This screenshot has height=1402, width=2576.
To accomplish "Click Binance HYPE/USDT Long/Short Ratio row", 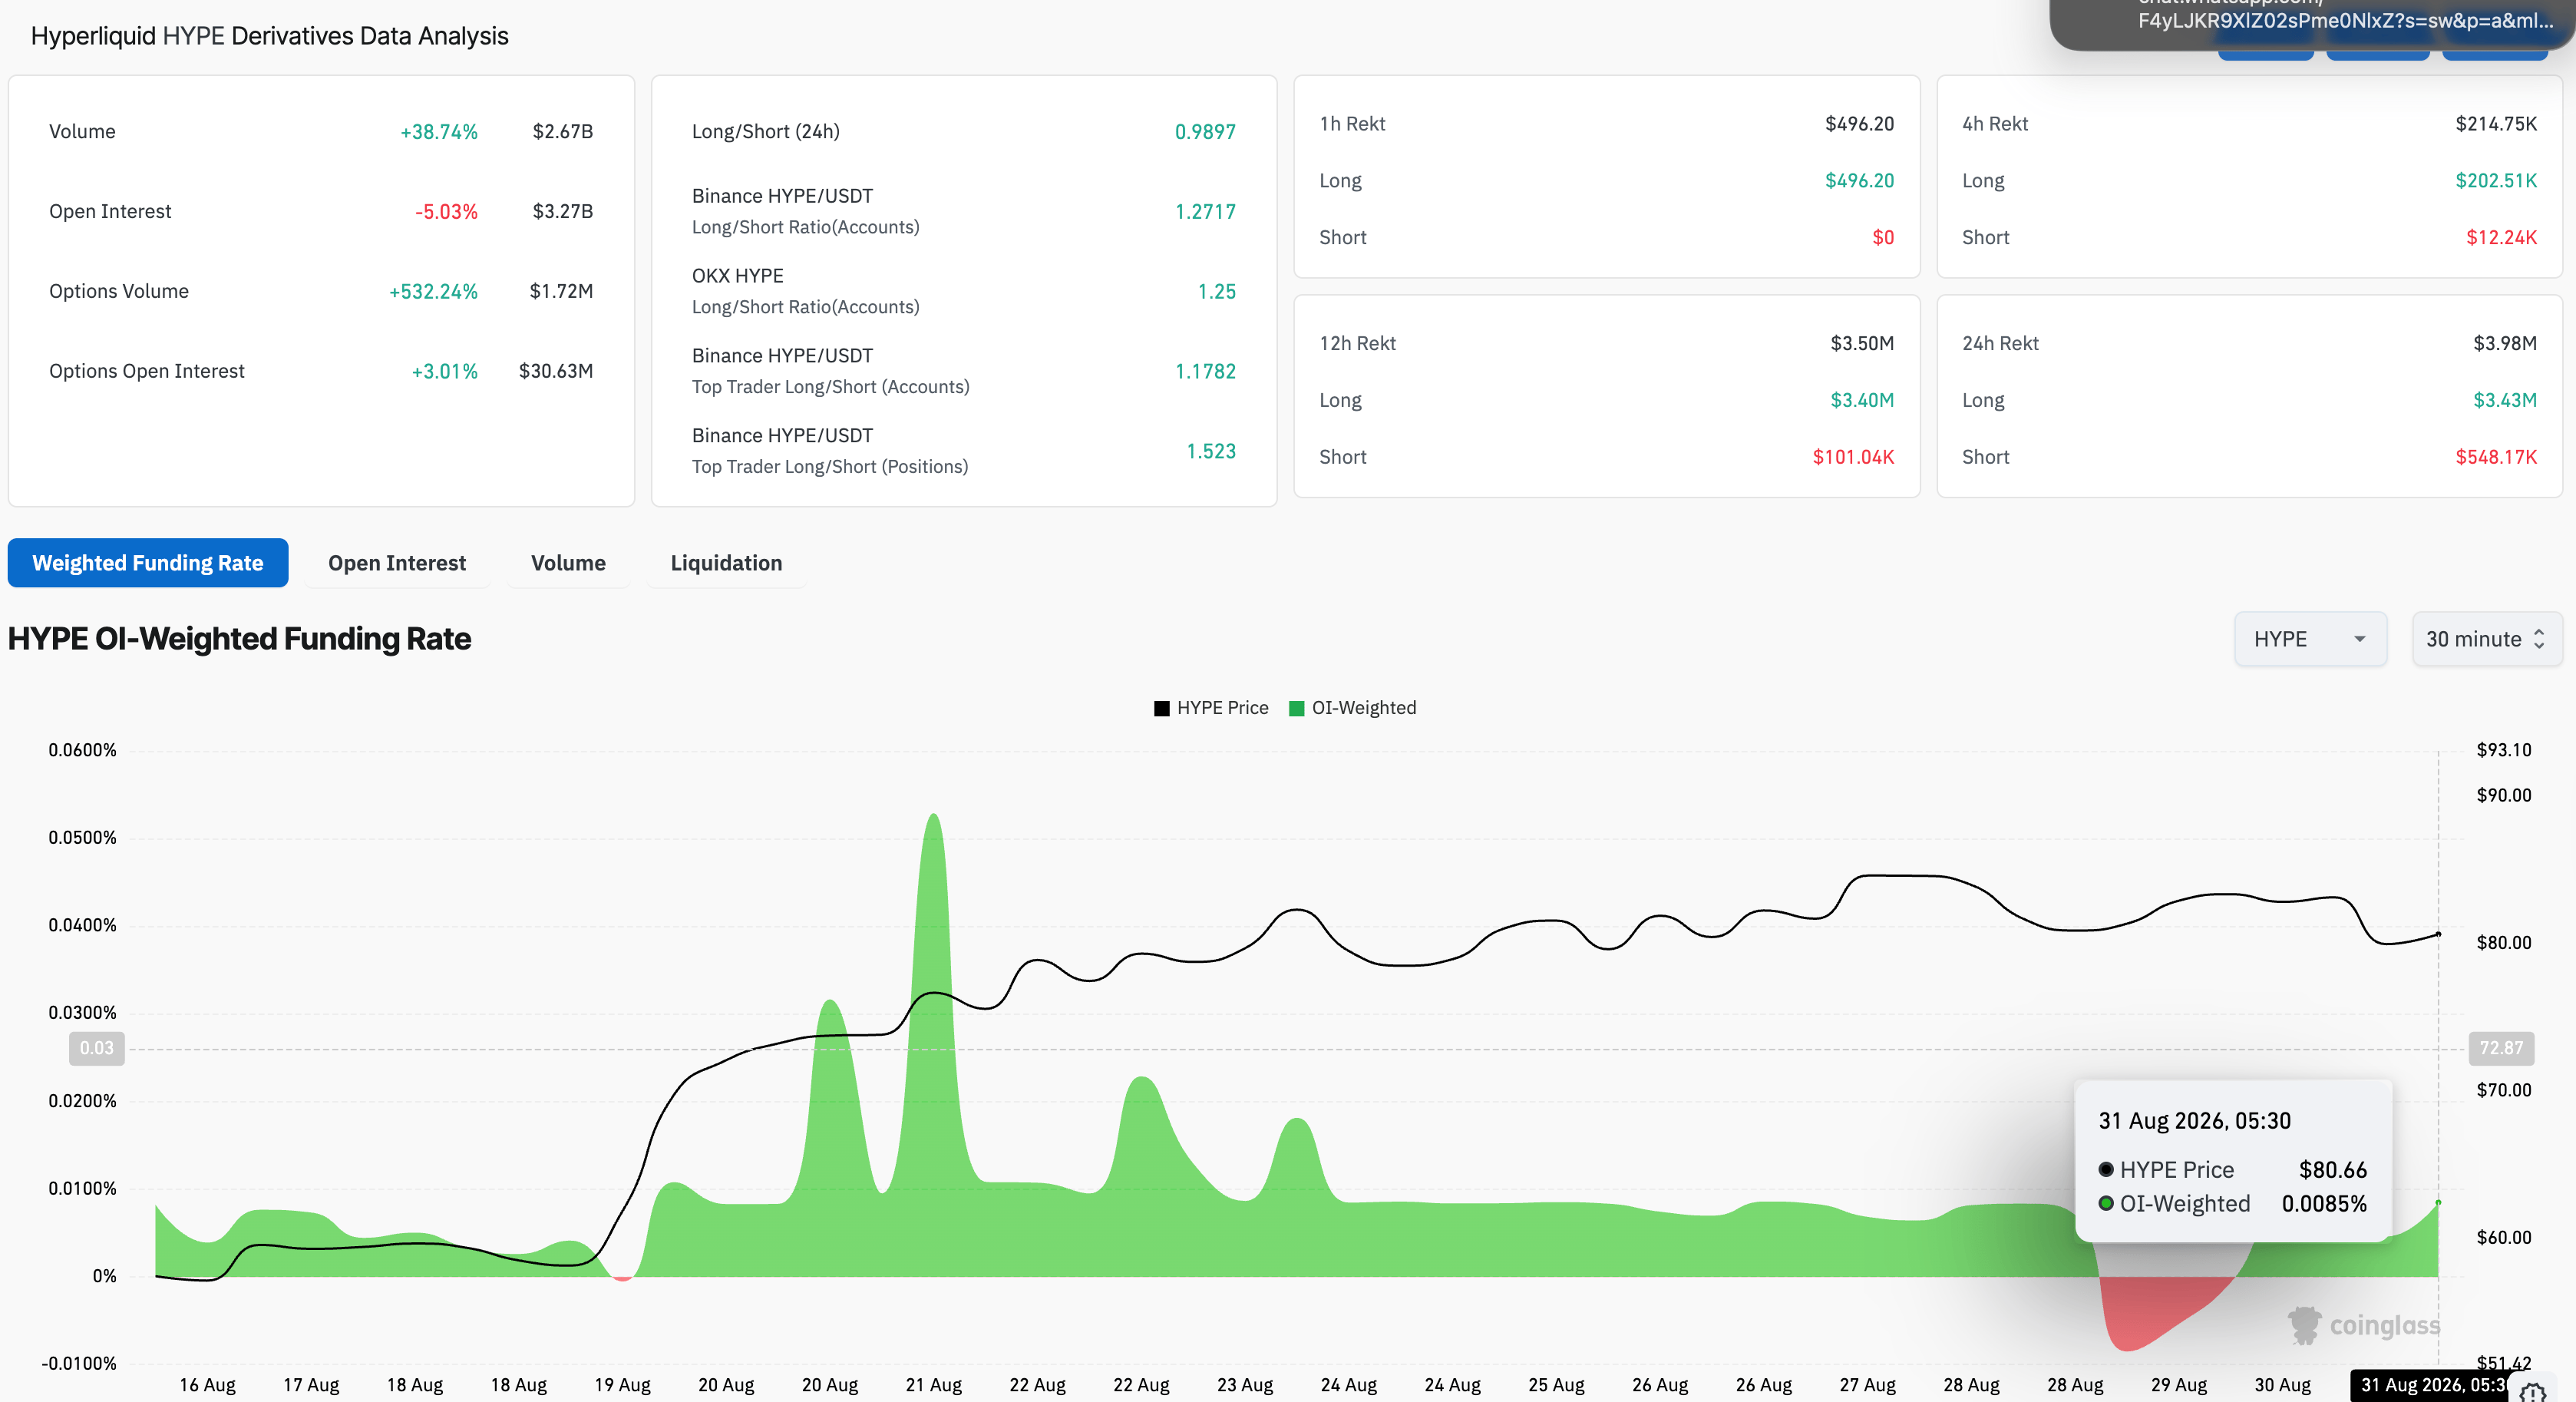I will tap(963, 211).
